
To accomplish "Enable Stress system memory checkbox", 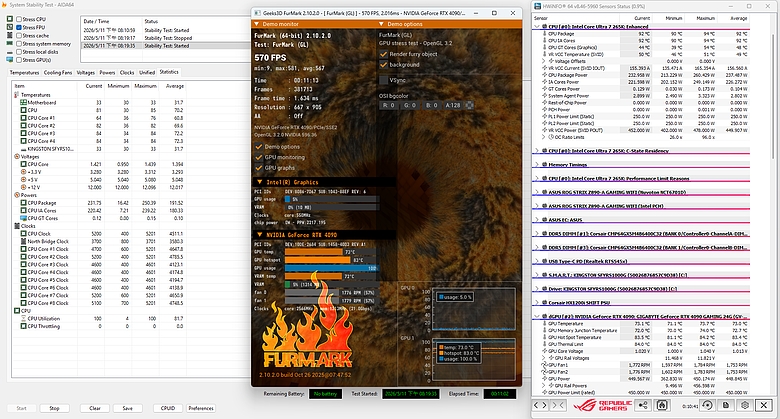I will point(19,44).
